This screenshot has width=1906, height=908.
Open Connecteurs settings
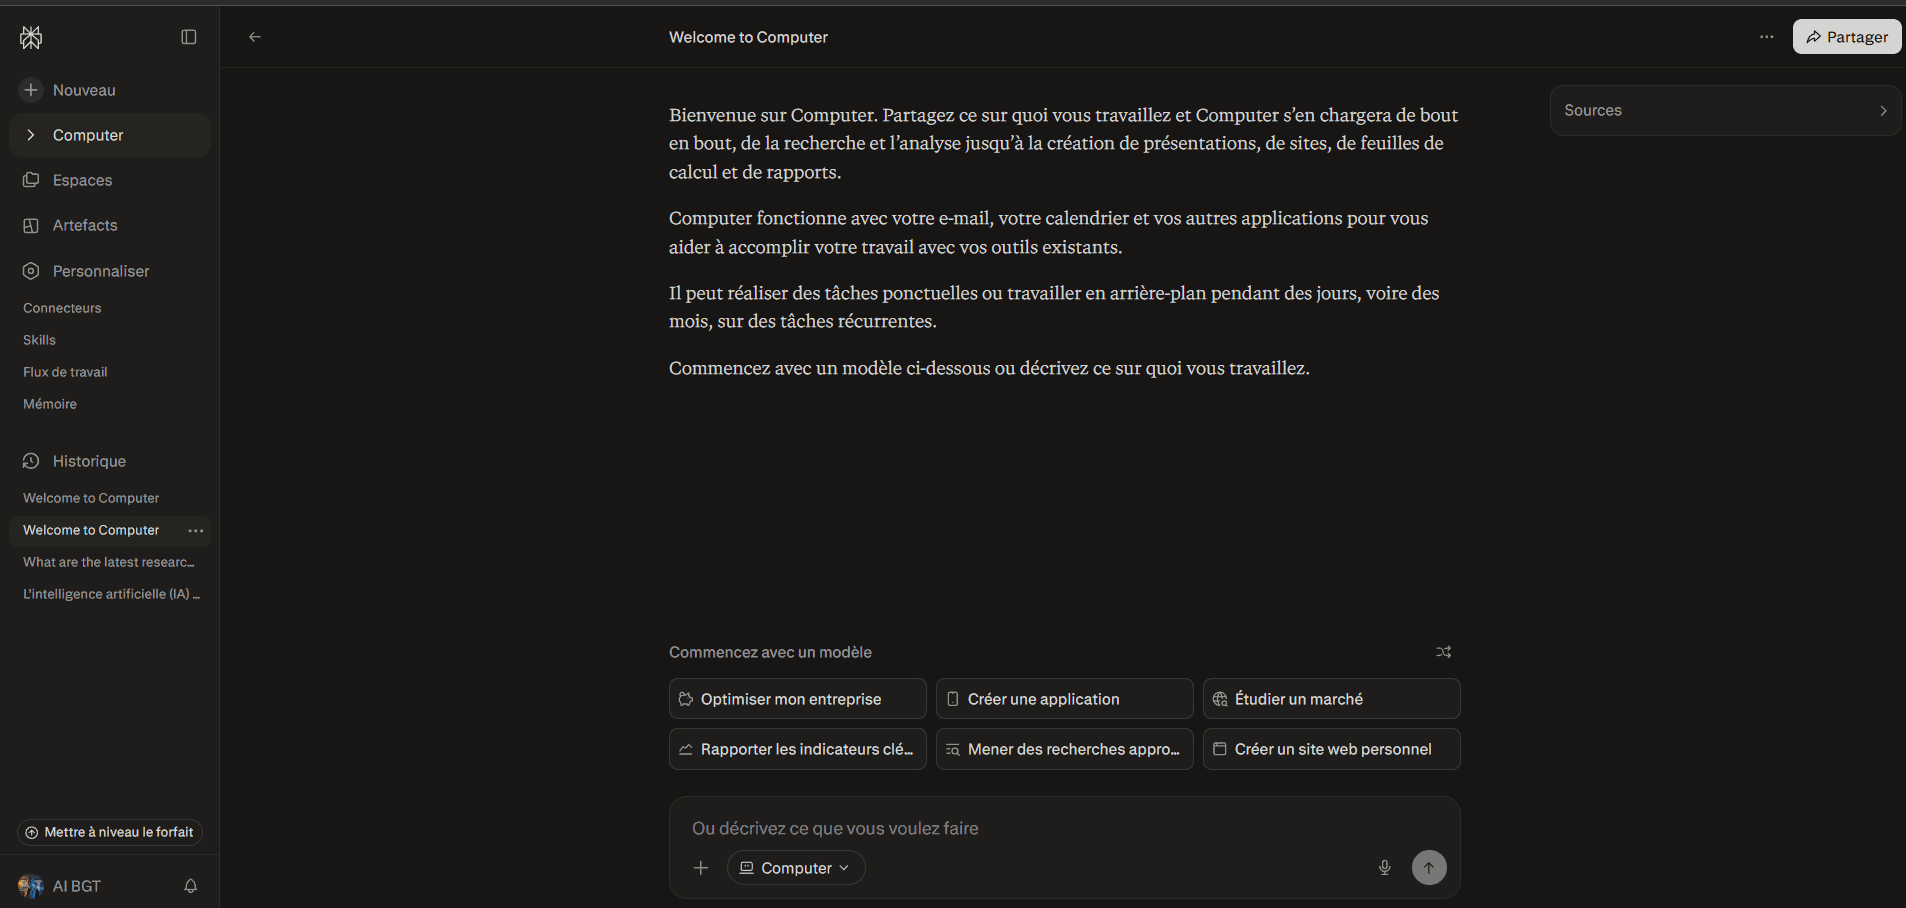coord(62,308)
